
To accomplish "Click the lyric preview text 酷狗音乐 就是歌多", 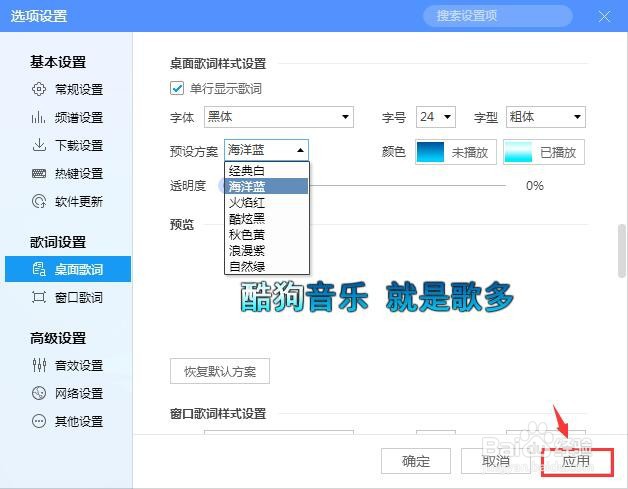I will click(377, 297).
